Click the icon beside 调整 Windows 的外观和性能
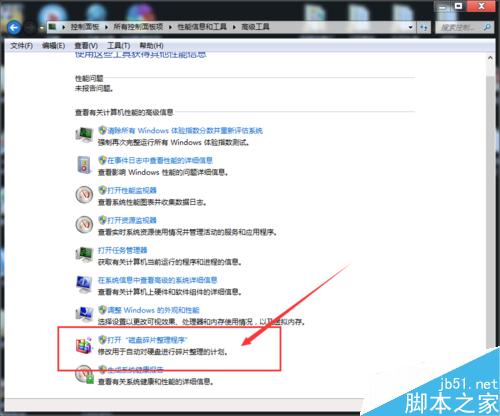The height and width of the screenshot is (416, 500). [x=84, y=314]
